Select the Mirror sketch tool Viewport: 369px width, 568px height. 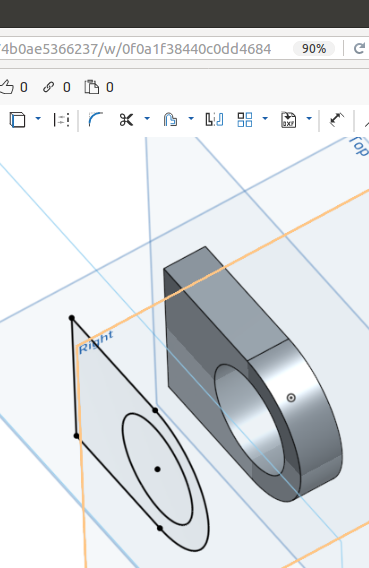pyautogui.click(x=214, y=120)
